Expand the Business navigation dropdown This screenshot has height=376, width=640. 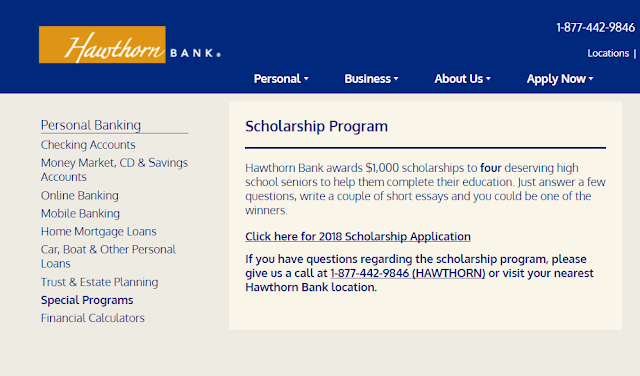click(x=371, y=79)
